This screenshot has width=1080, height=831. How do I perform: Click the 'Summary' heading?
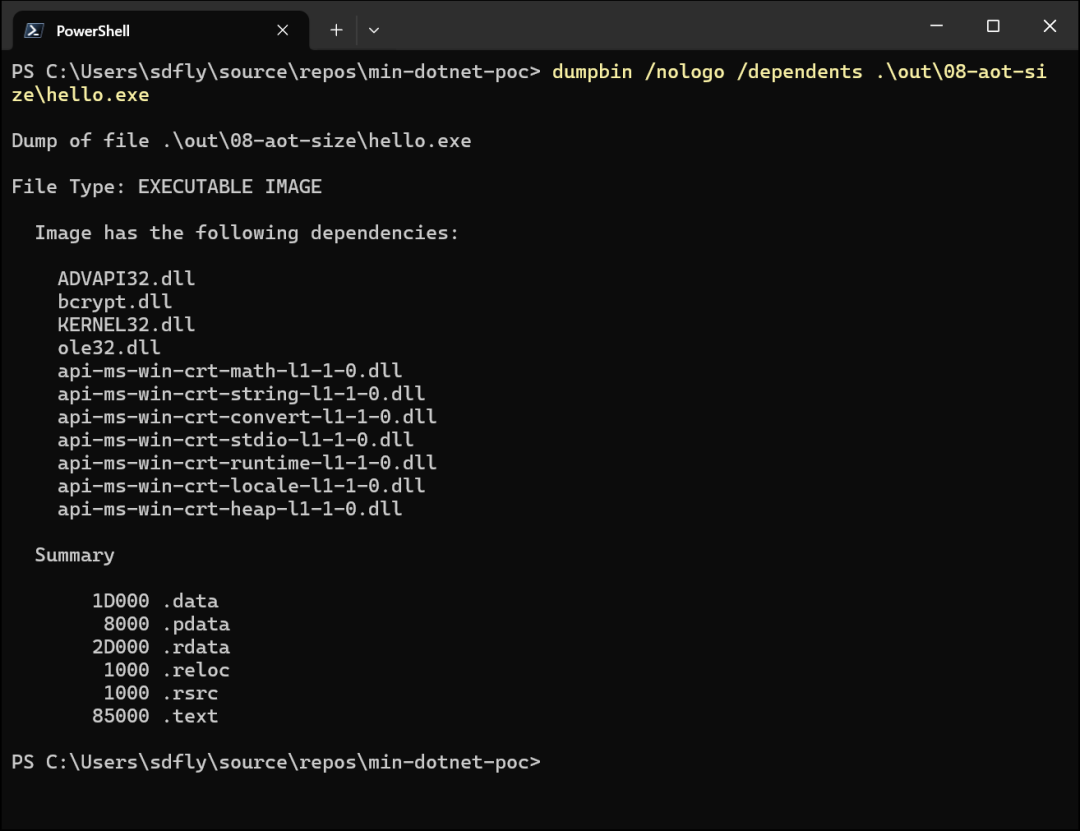pyautogui.click(x=74, y=555)
